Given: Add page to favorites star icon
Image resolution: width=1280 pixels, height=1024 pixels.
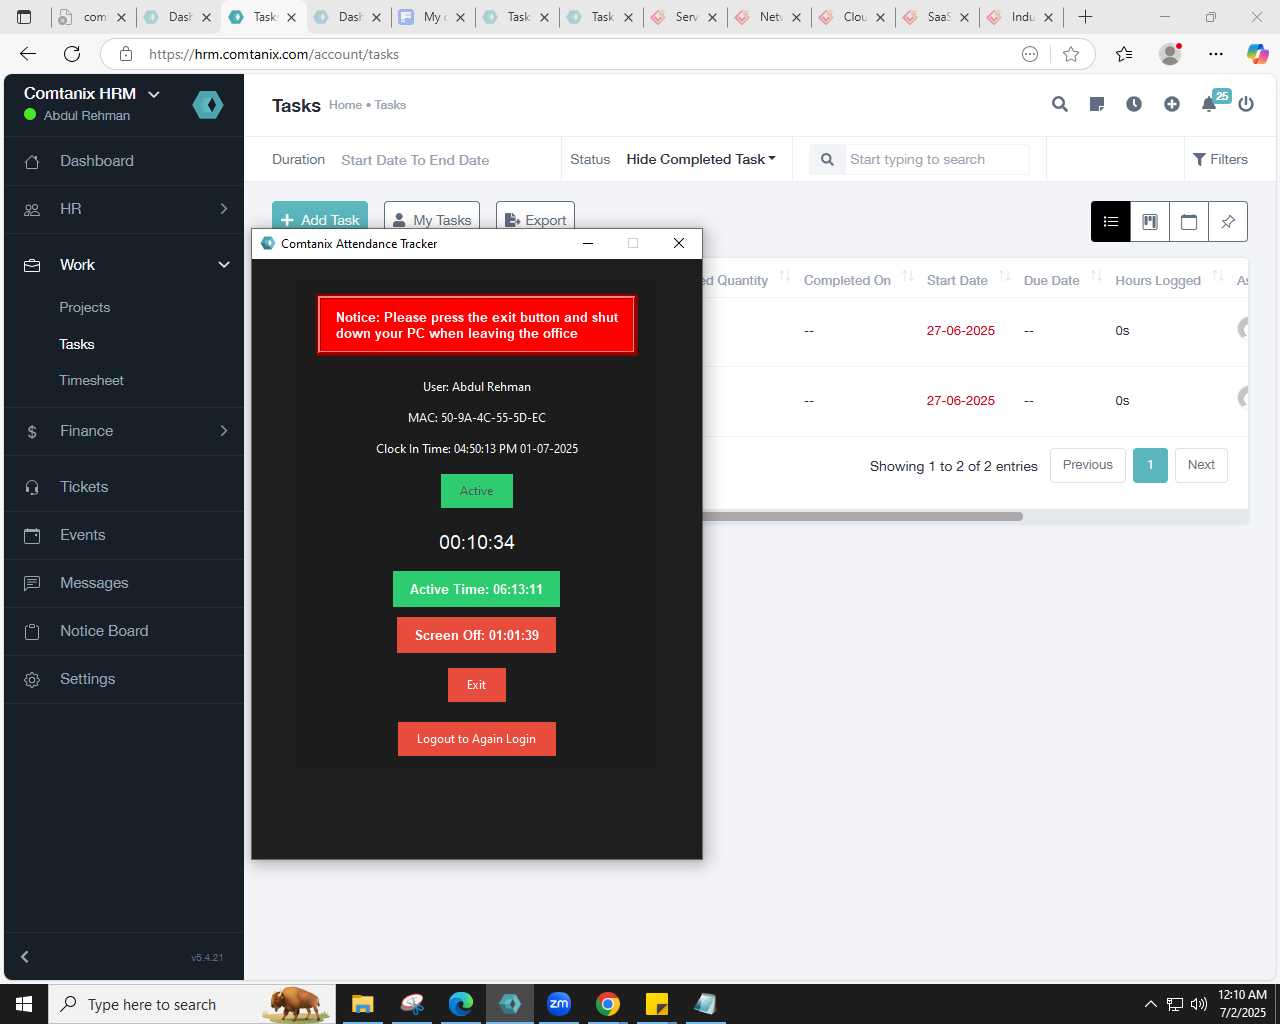Looking at the screenshot, I should (1071, 54).
